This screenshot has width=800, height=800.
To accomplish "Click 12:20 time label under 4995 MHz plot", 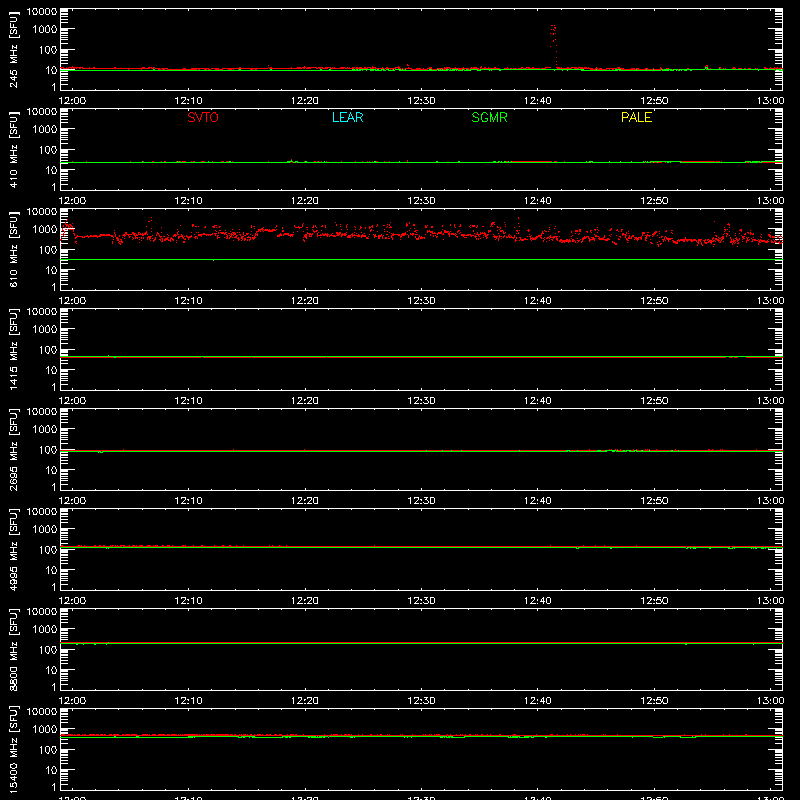I will (x=305, y=601).
